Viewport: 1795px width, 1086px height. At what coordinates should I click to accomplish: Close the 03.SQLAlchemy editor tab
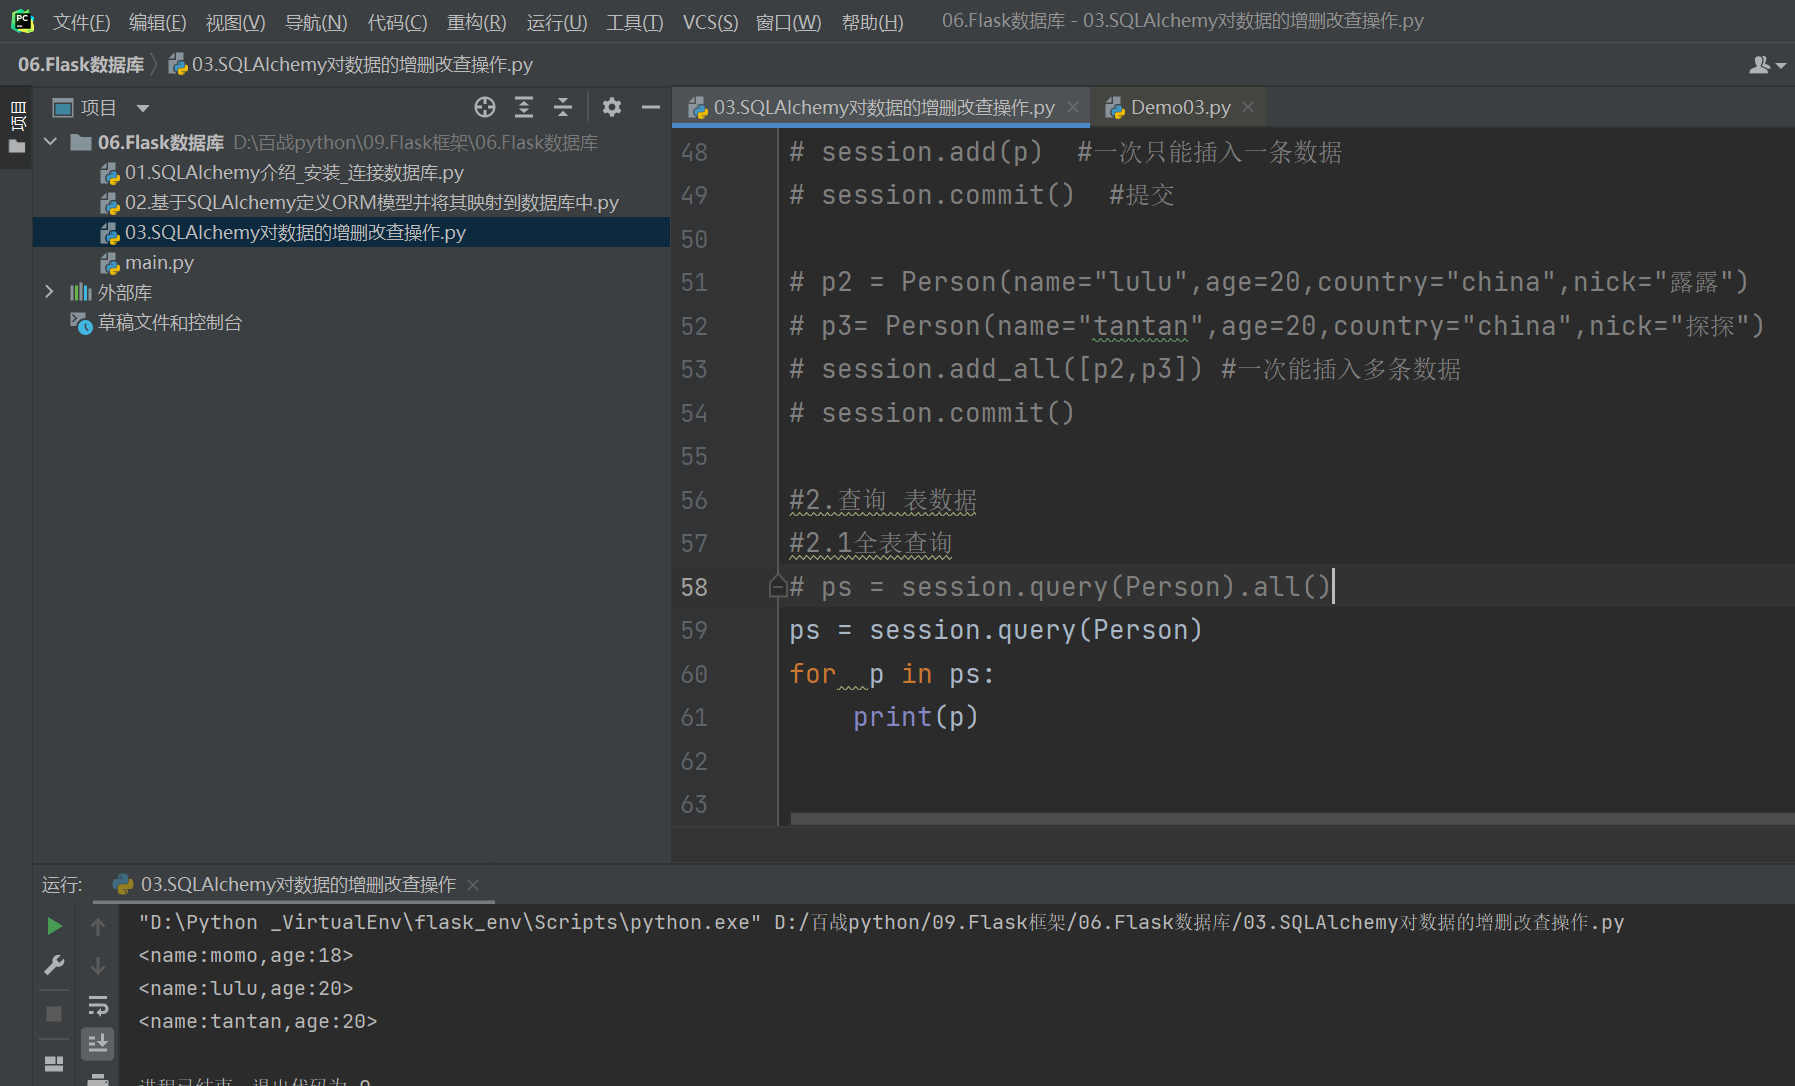tap(1073, 107)
